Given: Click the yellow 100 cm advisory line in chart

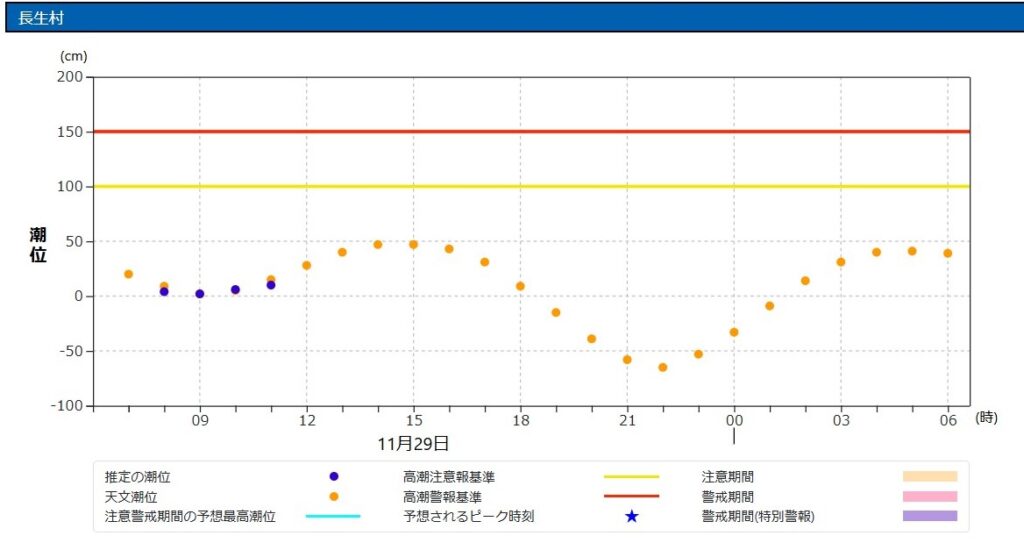Looking at the screenshot, I should (x=532, y=186).
